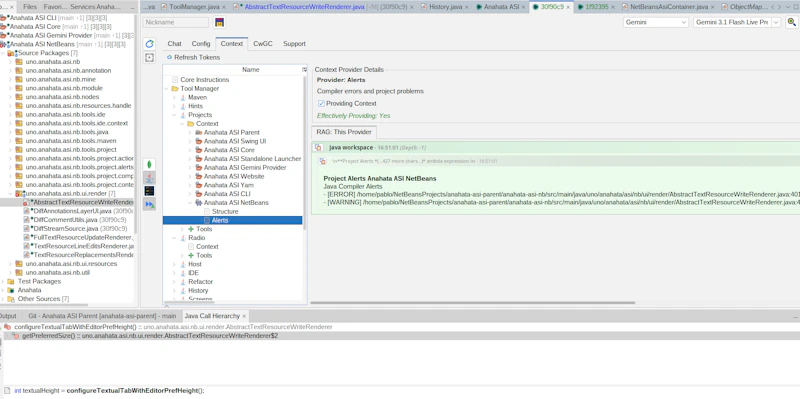Select the uno.anahata.asi.nb.tools.maven package
Screen dimensions: 800x399
point(71,141)
